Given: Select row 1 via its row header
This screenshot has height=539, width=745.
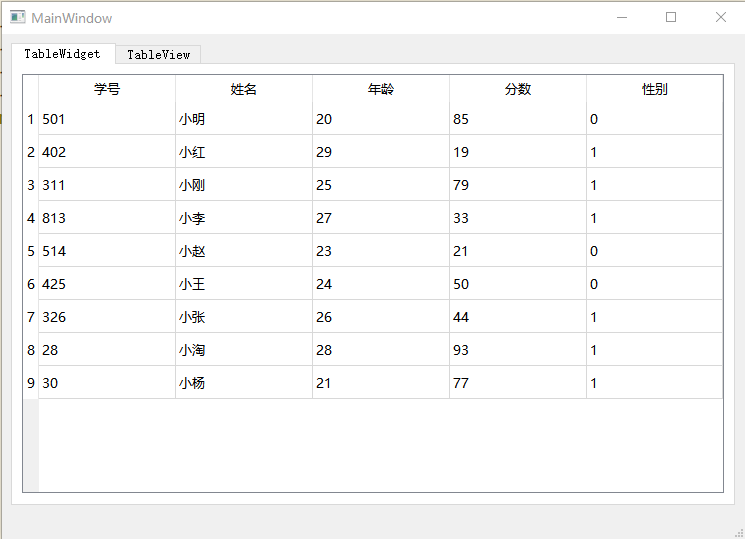Looking at the screenshot, I should click(x=30, y=119).
